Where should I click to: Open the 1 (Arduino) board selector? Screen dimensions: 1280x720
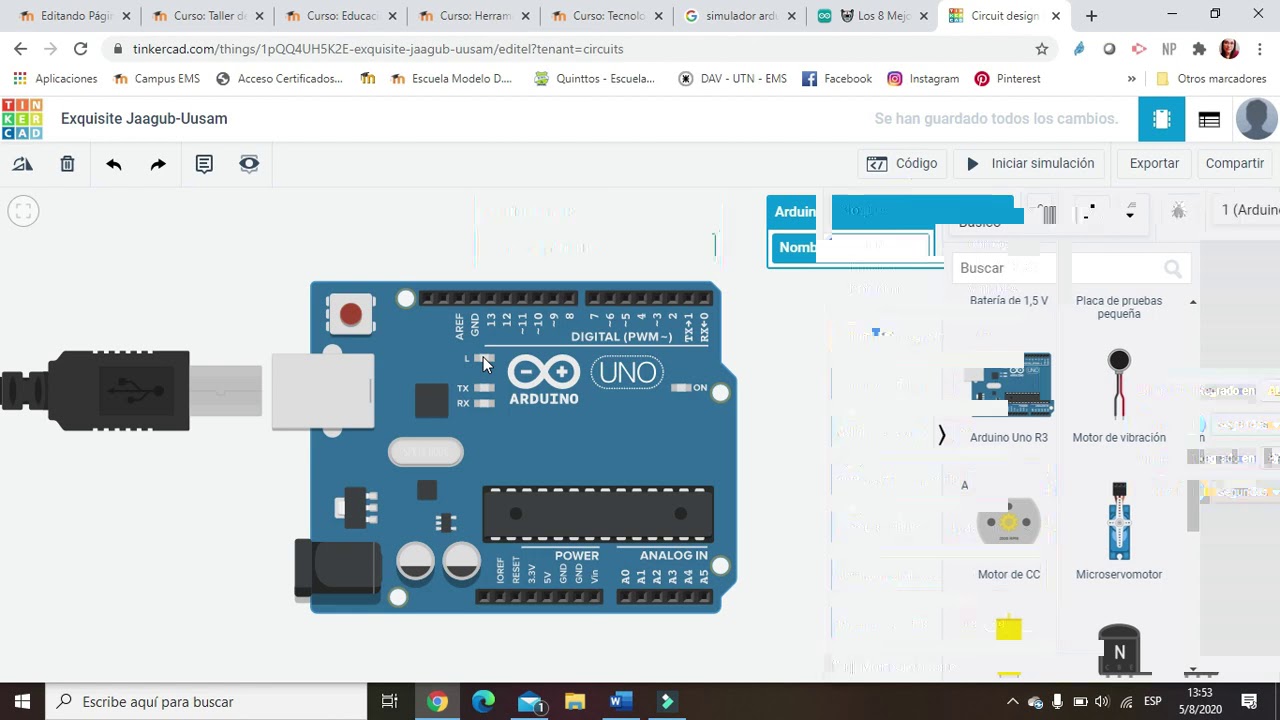tap(1244, 210)
